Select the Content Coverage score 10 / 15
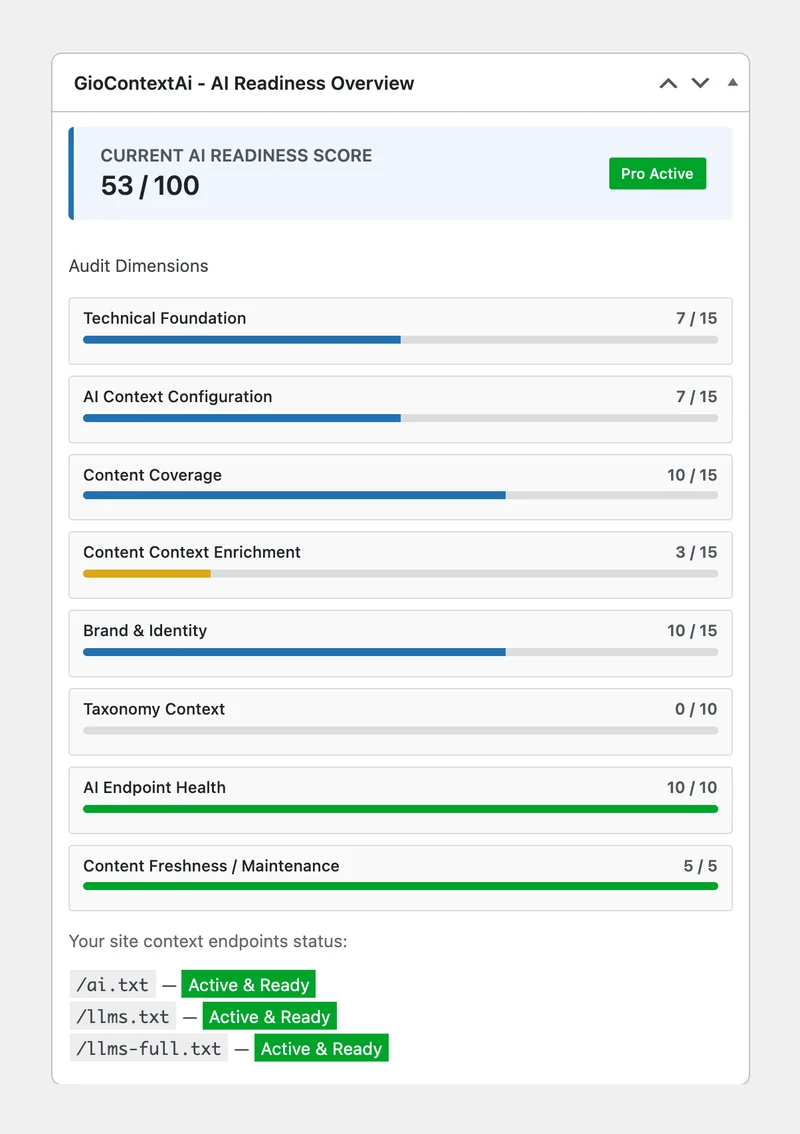Viewport: 800px width, 1134px height. 692,475
